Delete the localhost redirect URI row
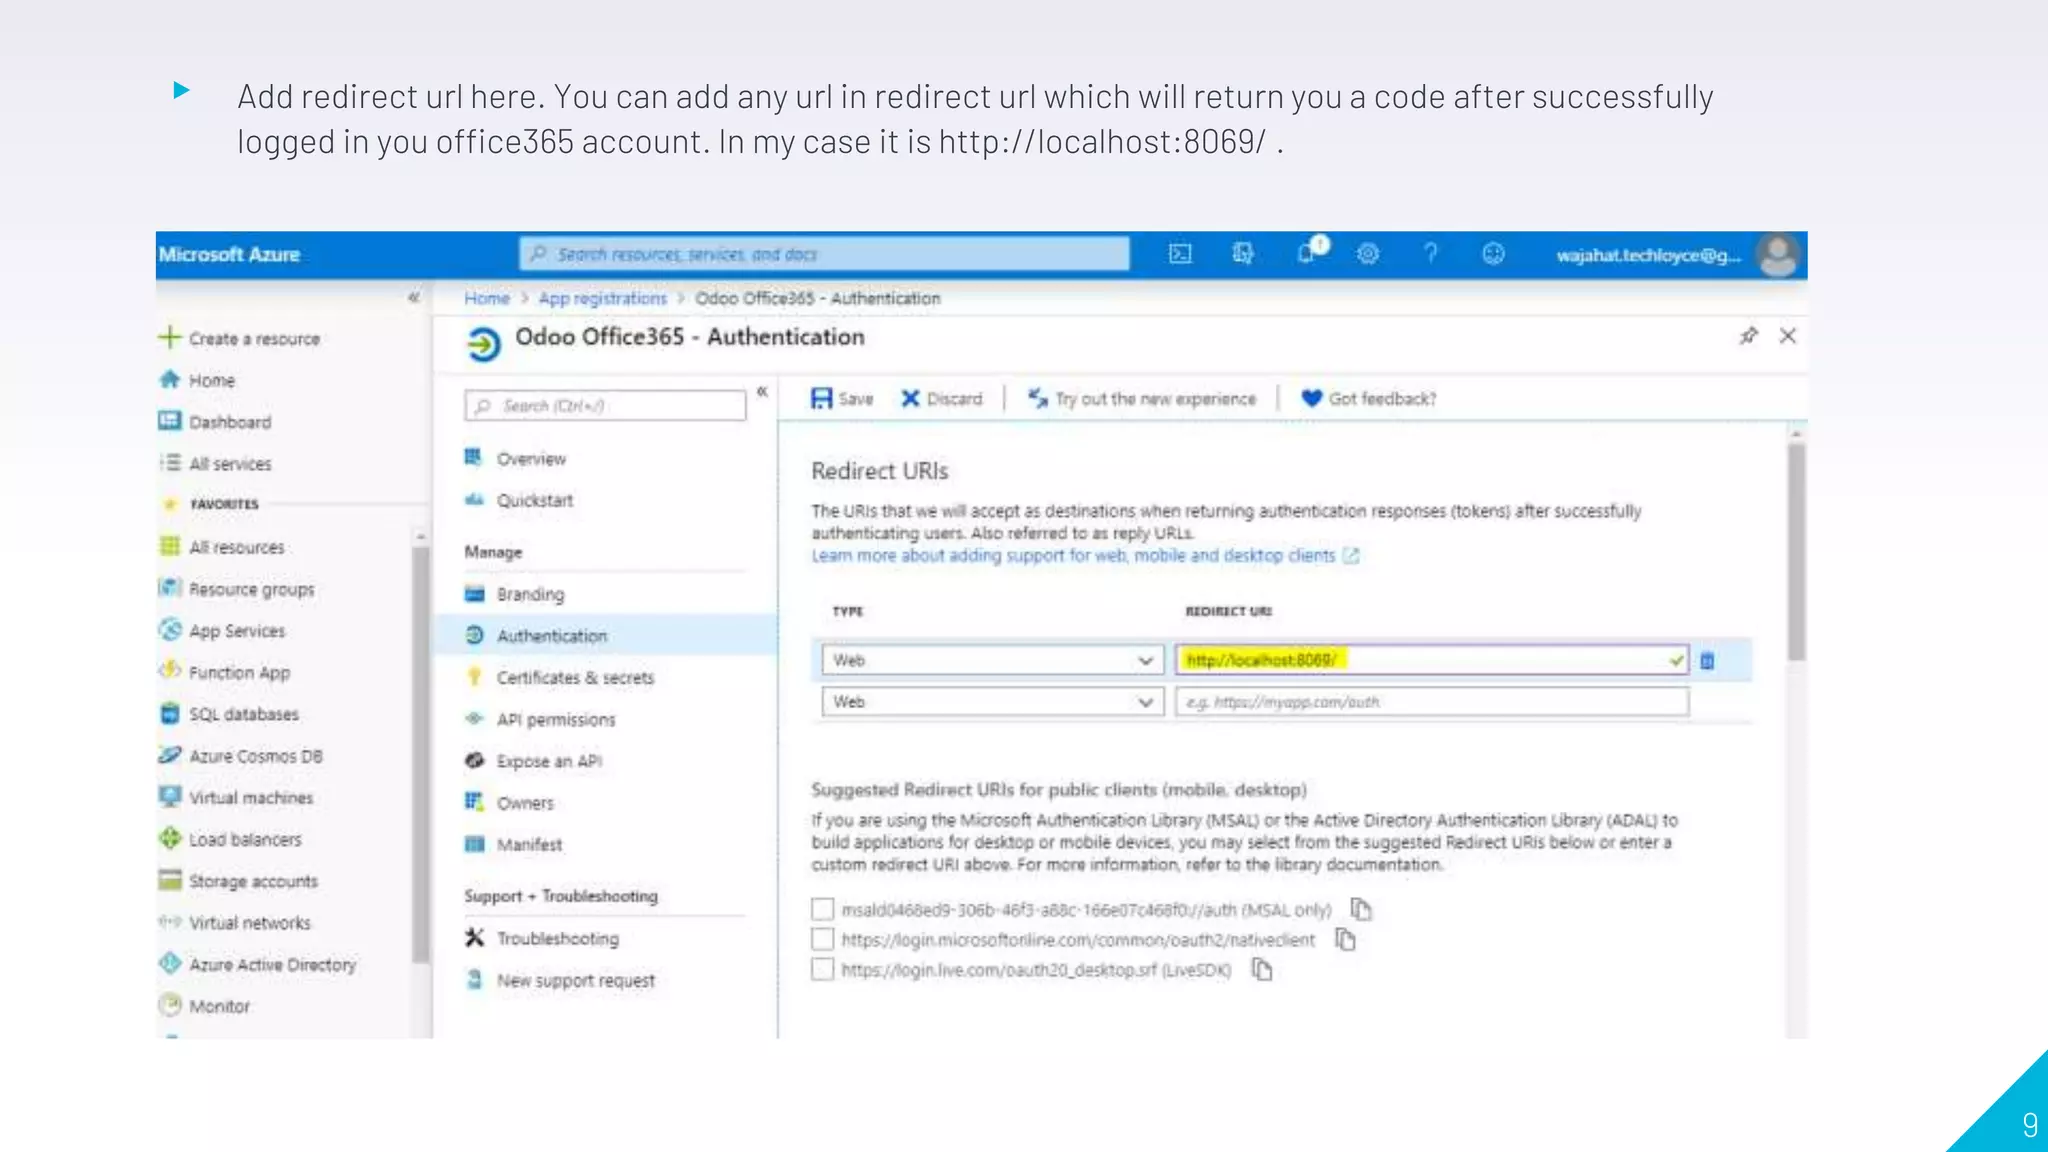 tap(1707, 660)
